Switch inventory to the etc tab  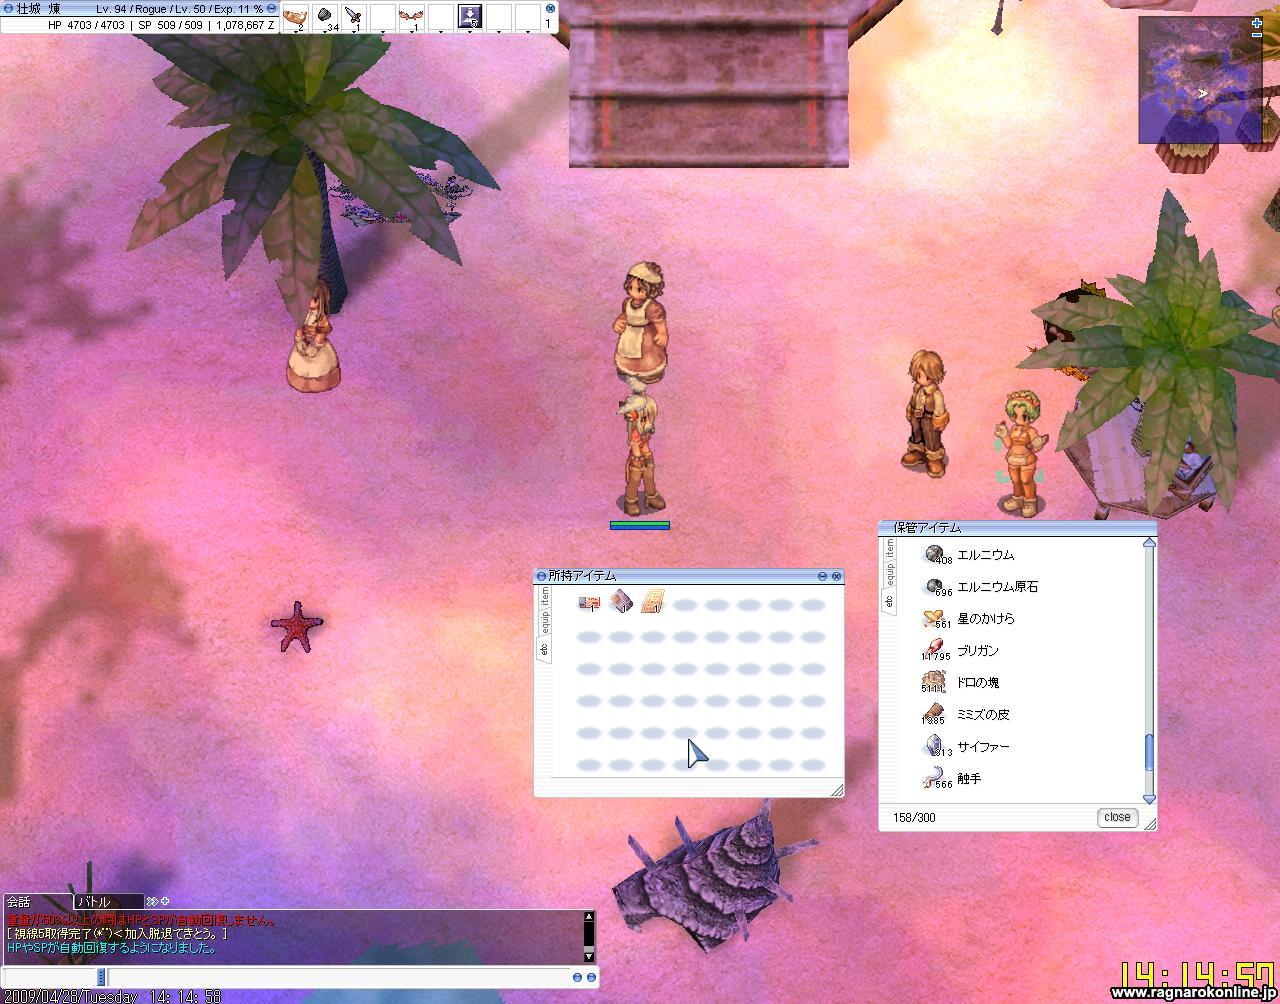tap(545, 648)
